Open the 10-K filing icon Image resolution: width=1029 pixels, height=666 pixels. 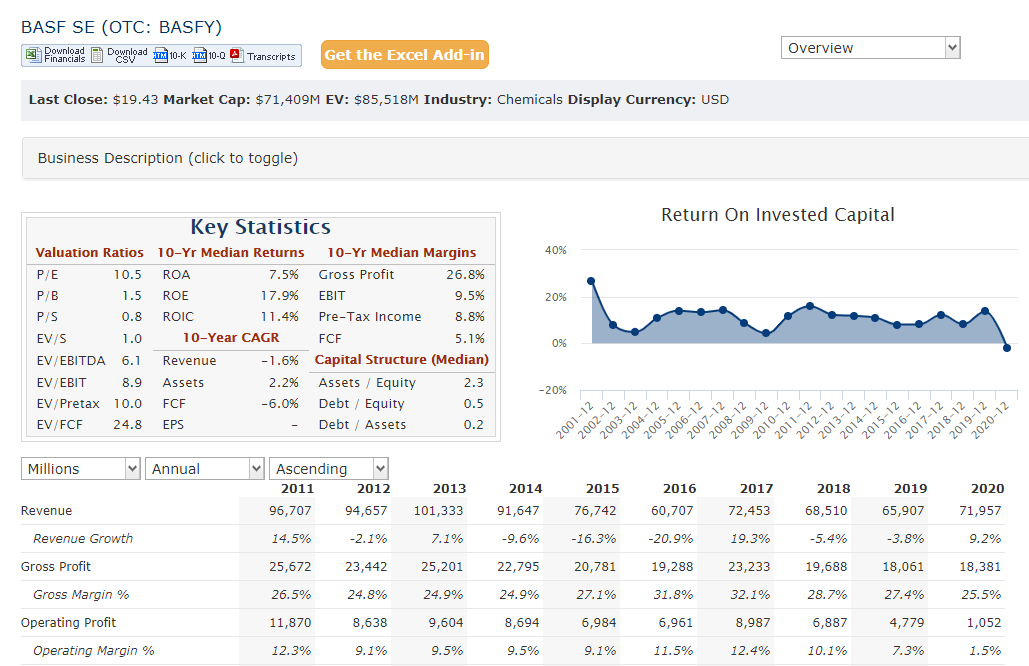[160, 55]
